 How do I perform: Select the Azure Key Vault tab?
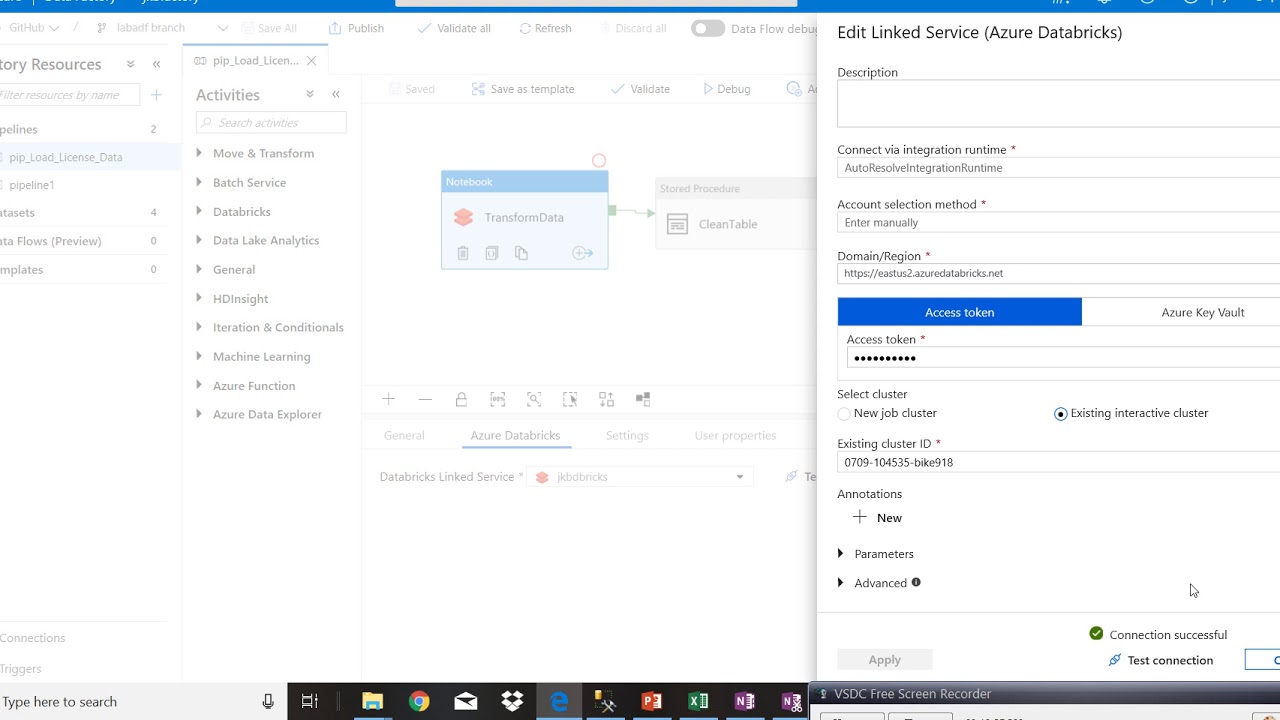(x=1181, y=312)
